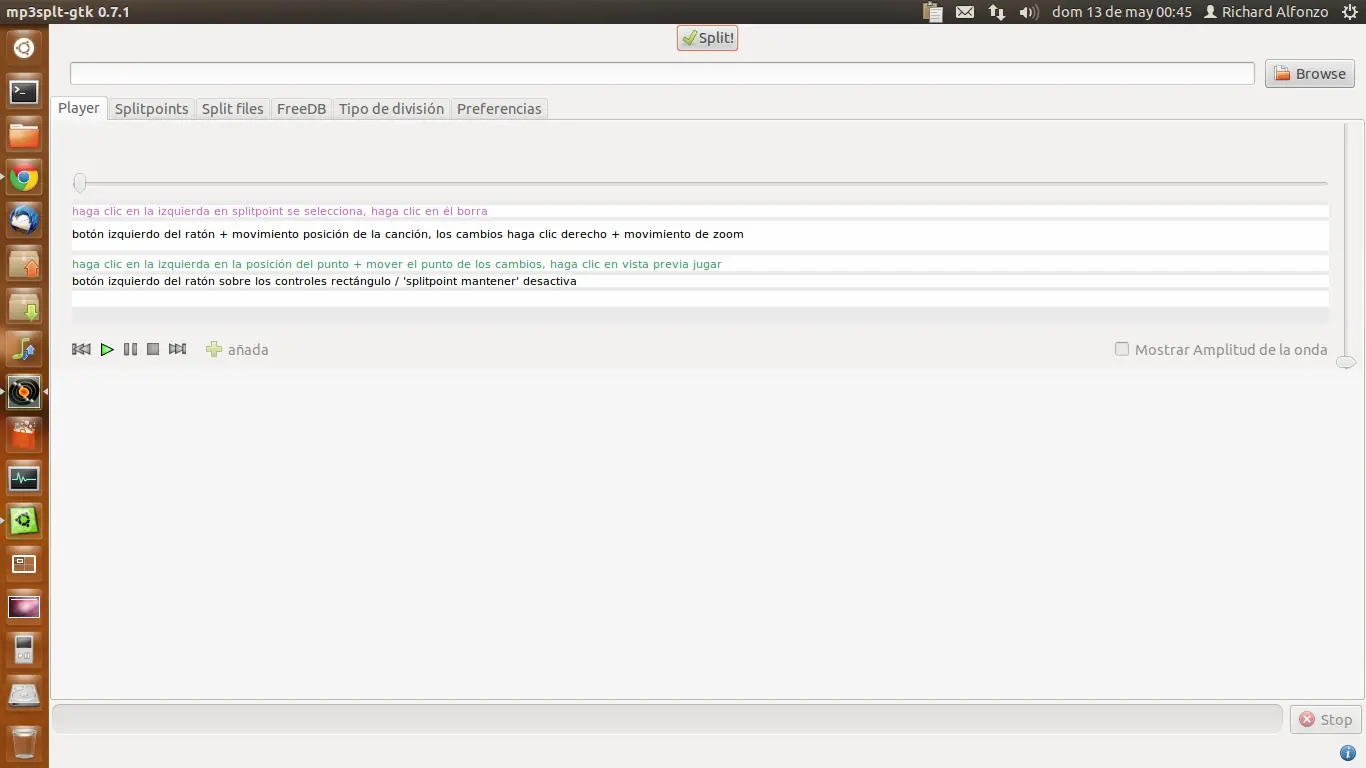Open System Monitor from the launcher

[x=24, y=478]
